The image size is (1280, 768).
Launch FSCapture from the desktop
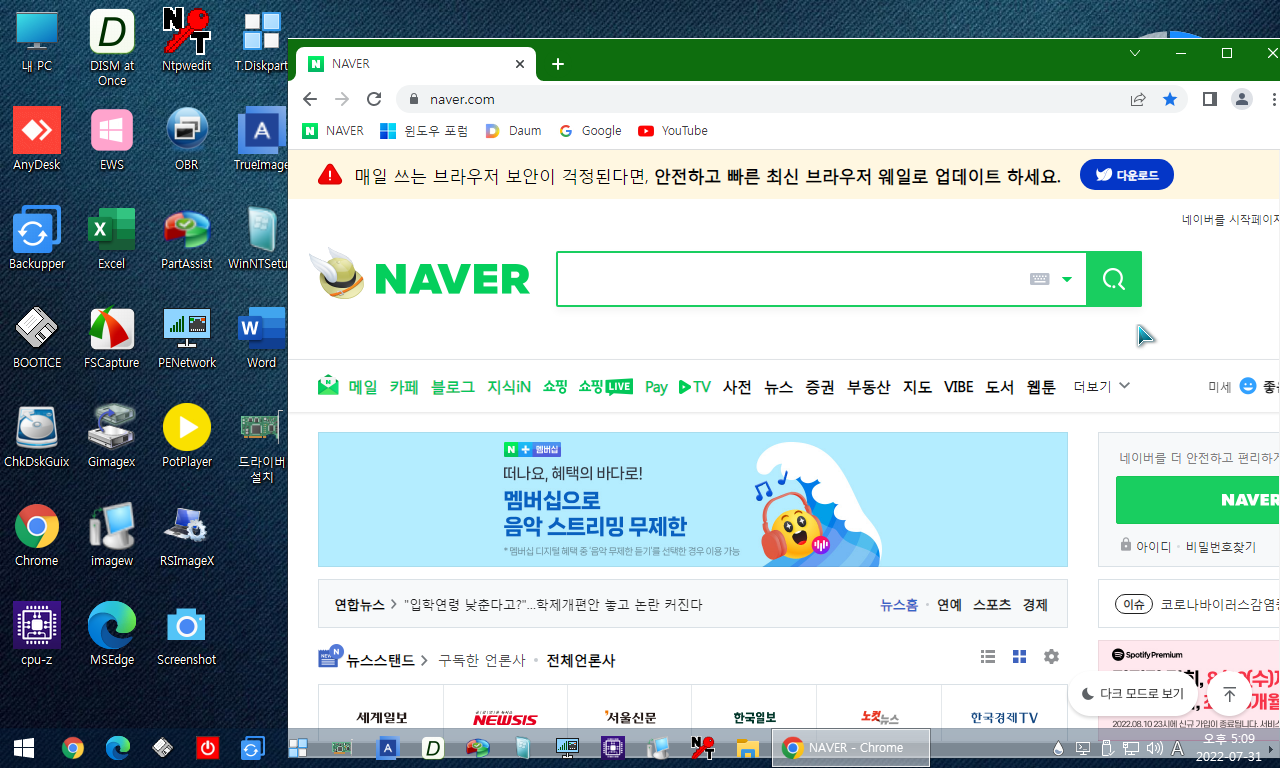(x=112, y=337)
